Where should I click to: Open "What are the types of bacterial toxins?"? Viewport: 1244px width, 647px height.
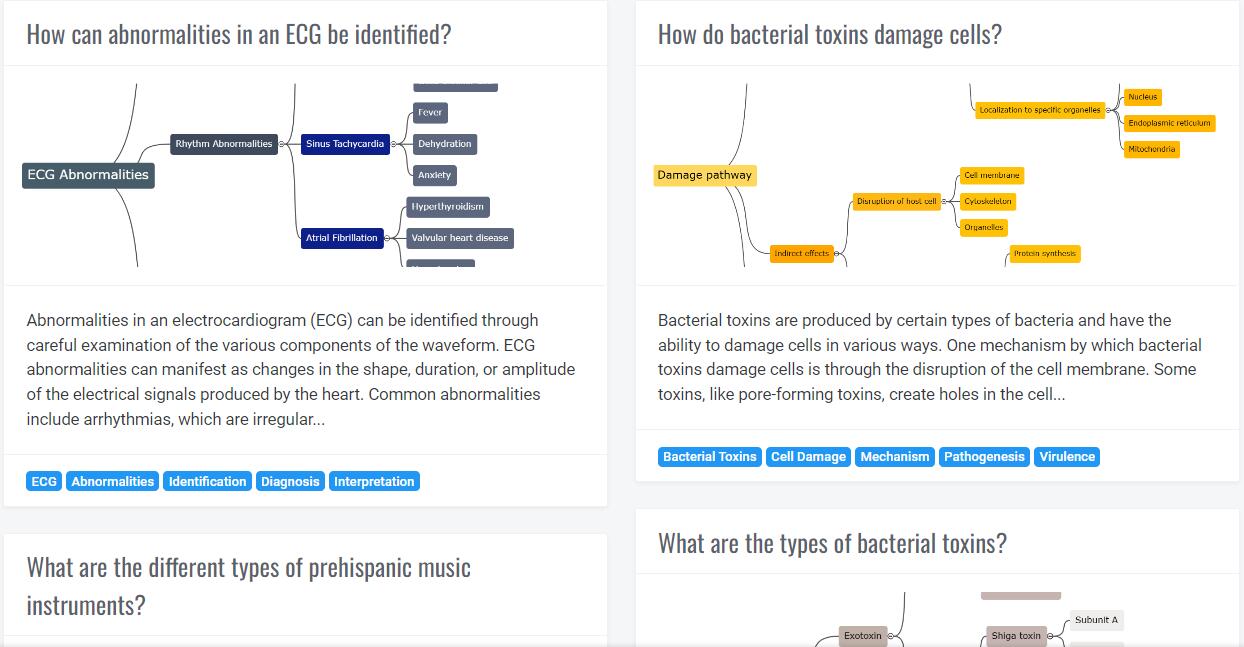832,543
